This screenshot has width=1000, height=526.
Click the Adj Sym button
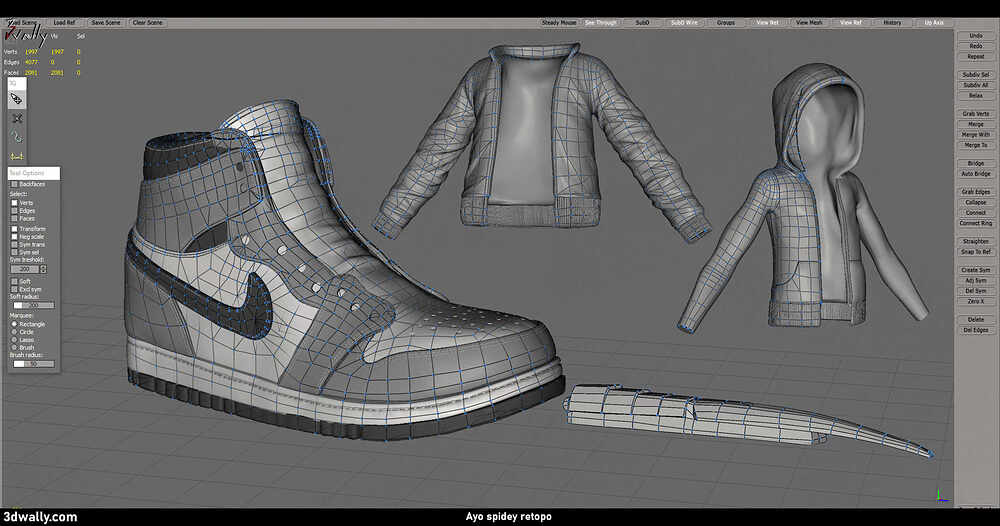pyautogui.click(x=976, y=280)
